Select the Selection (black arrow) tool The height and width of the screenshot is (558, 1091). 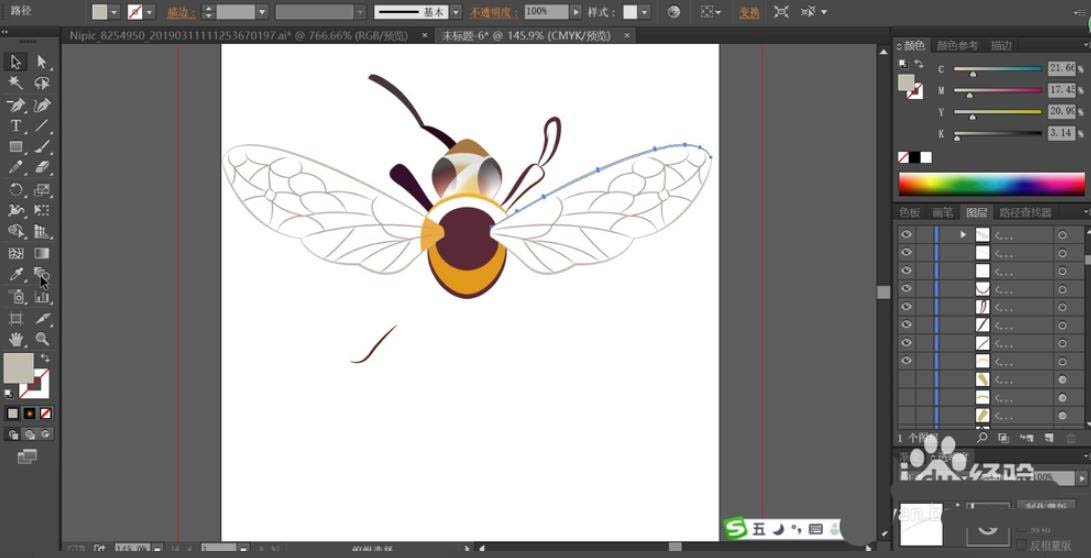pyautogui.click(x=16, y=62)
